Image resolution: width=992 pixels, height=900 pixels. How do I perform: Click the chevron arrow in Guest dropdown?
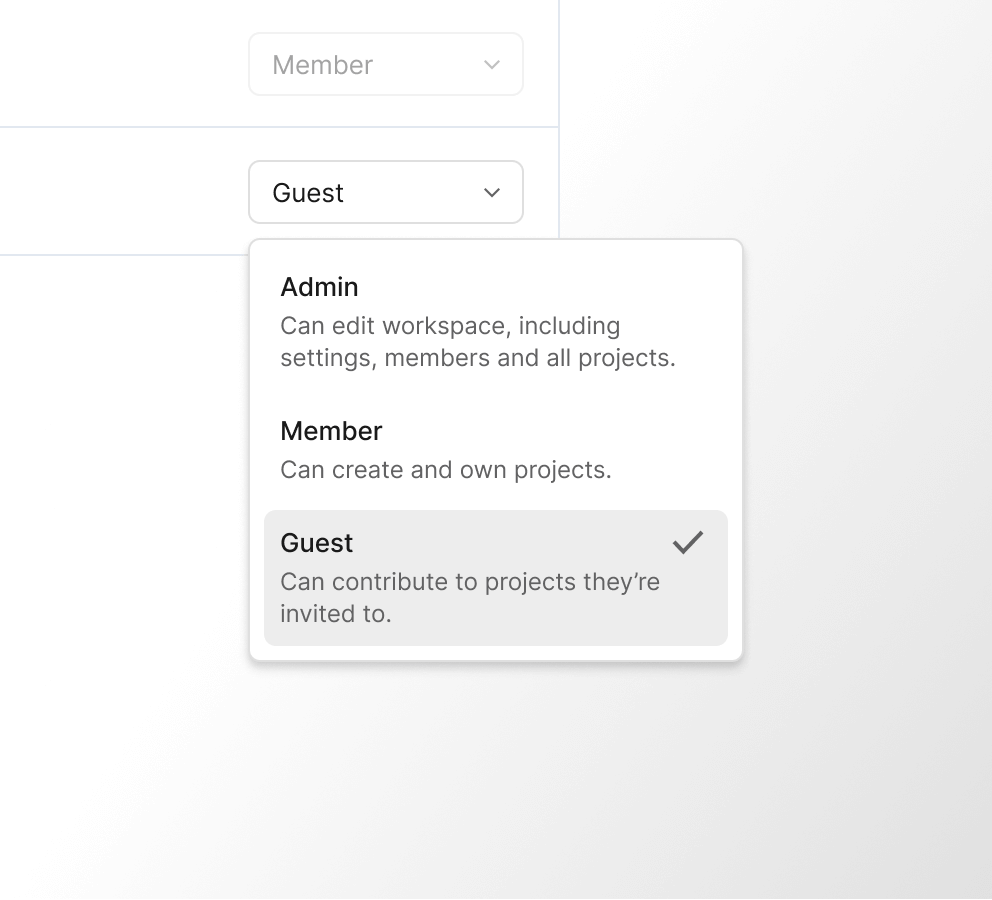point(491,192)
